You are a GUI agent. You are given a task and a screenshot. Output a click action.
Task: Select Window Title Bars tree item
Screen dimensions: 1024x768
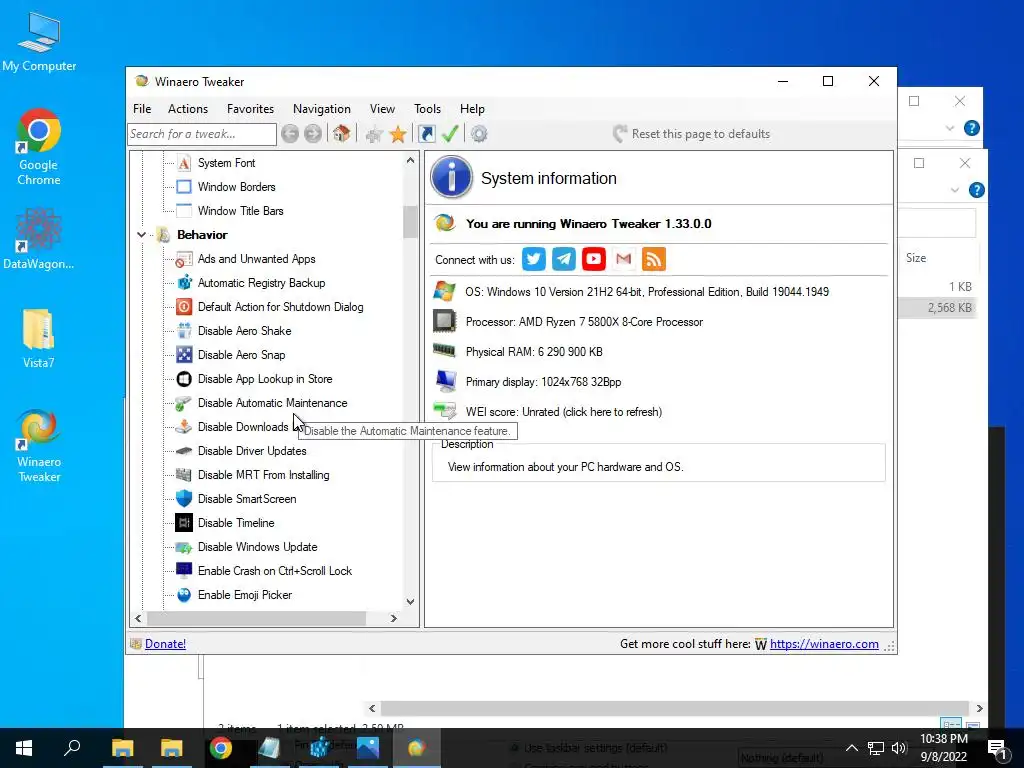(x=240, y=211)
